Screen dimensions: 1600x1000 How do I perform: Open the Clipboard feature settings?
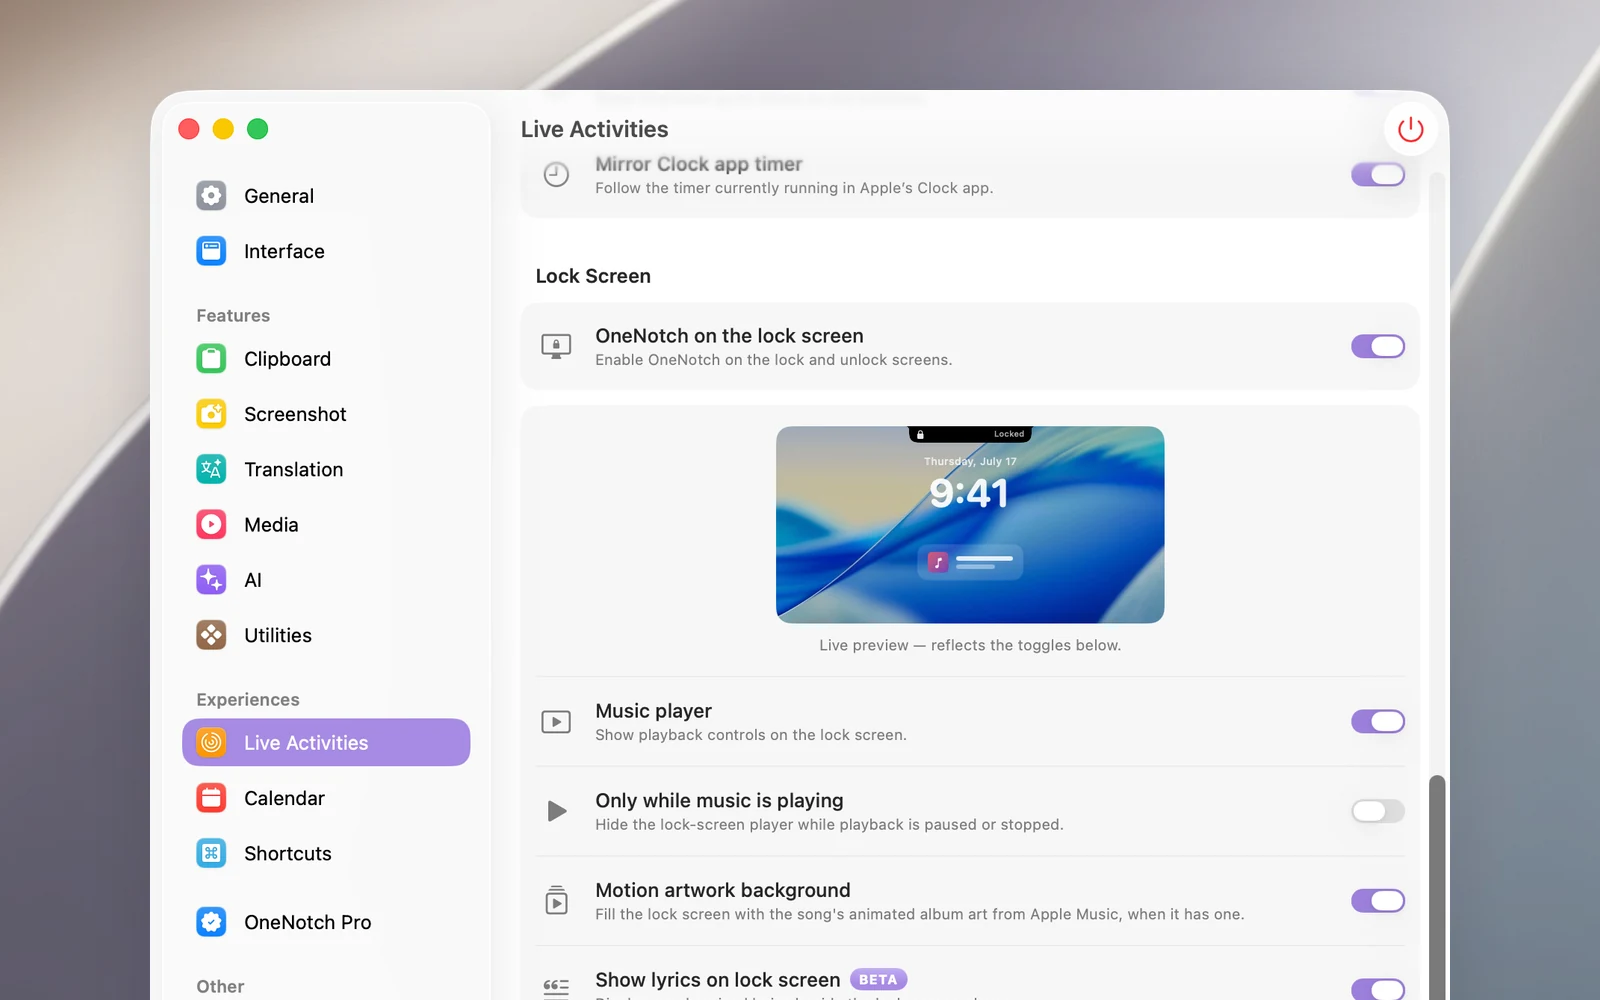pyautogui.click(x=326, y=359)
